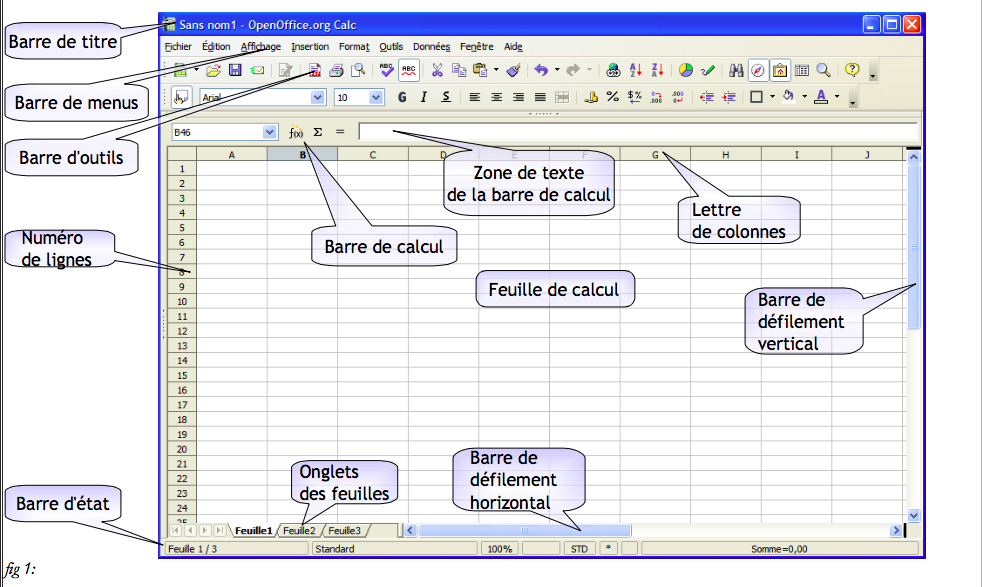Viewport: 982px width, 587px height.
Task: Sort ascending A to Z
Action: (x=636, y=70)
